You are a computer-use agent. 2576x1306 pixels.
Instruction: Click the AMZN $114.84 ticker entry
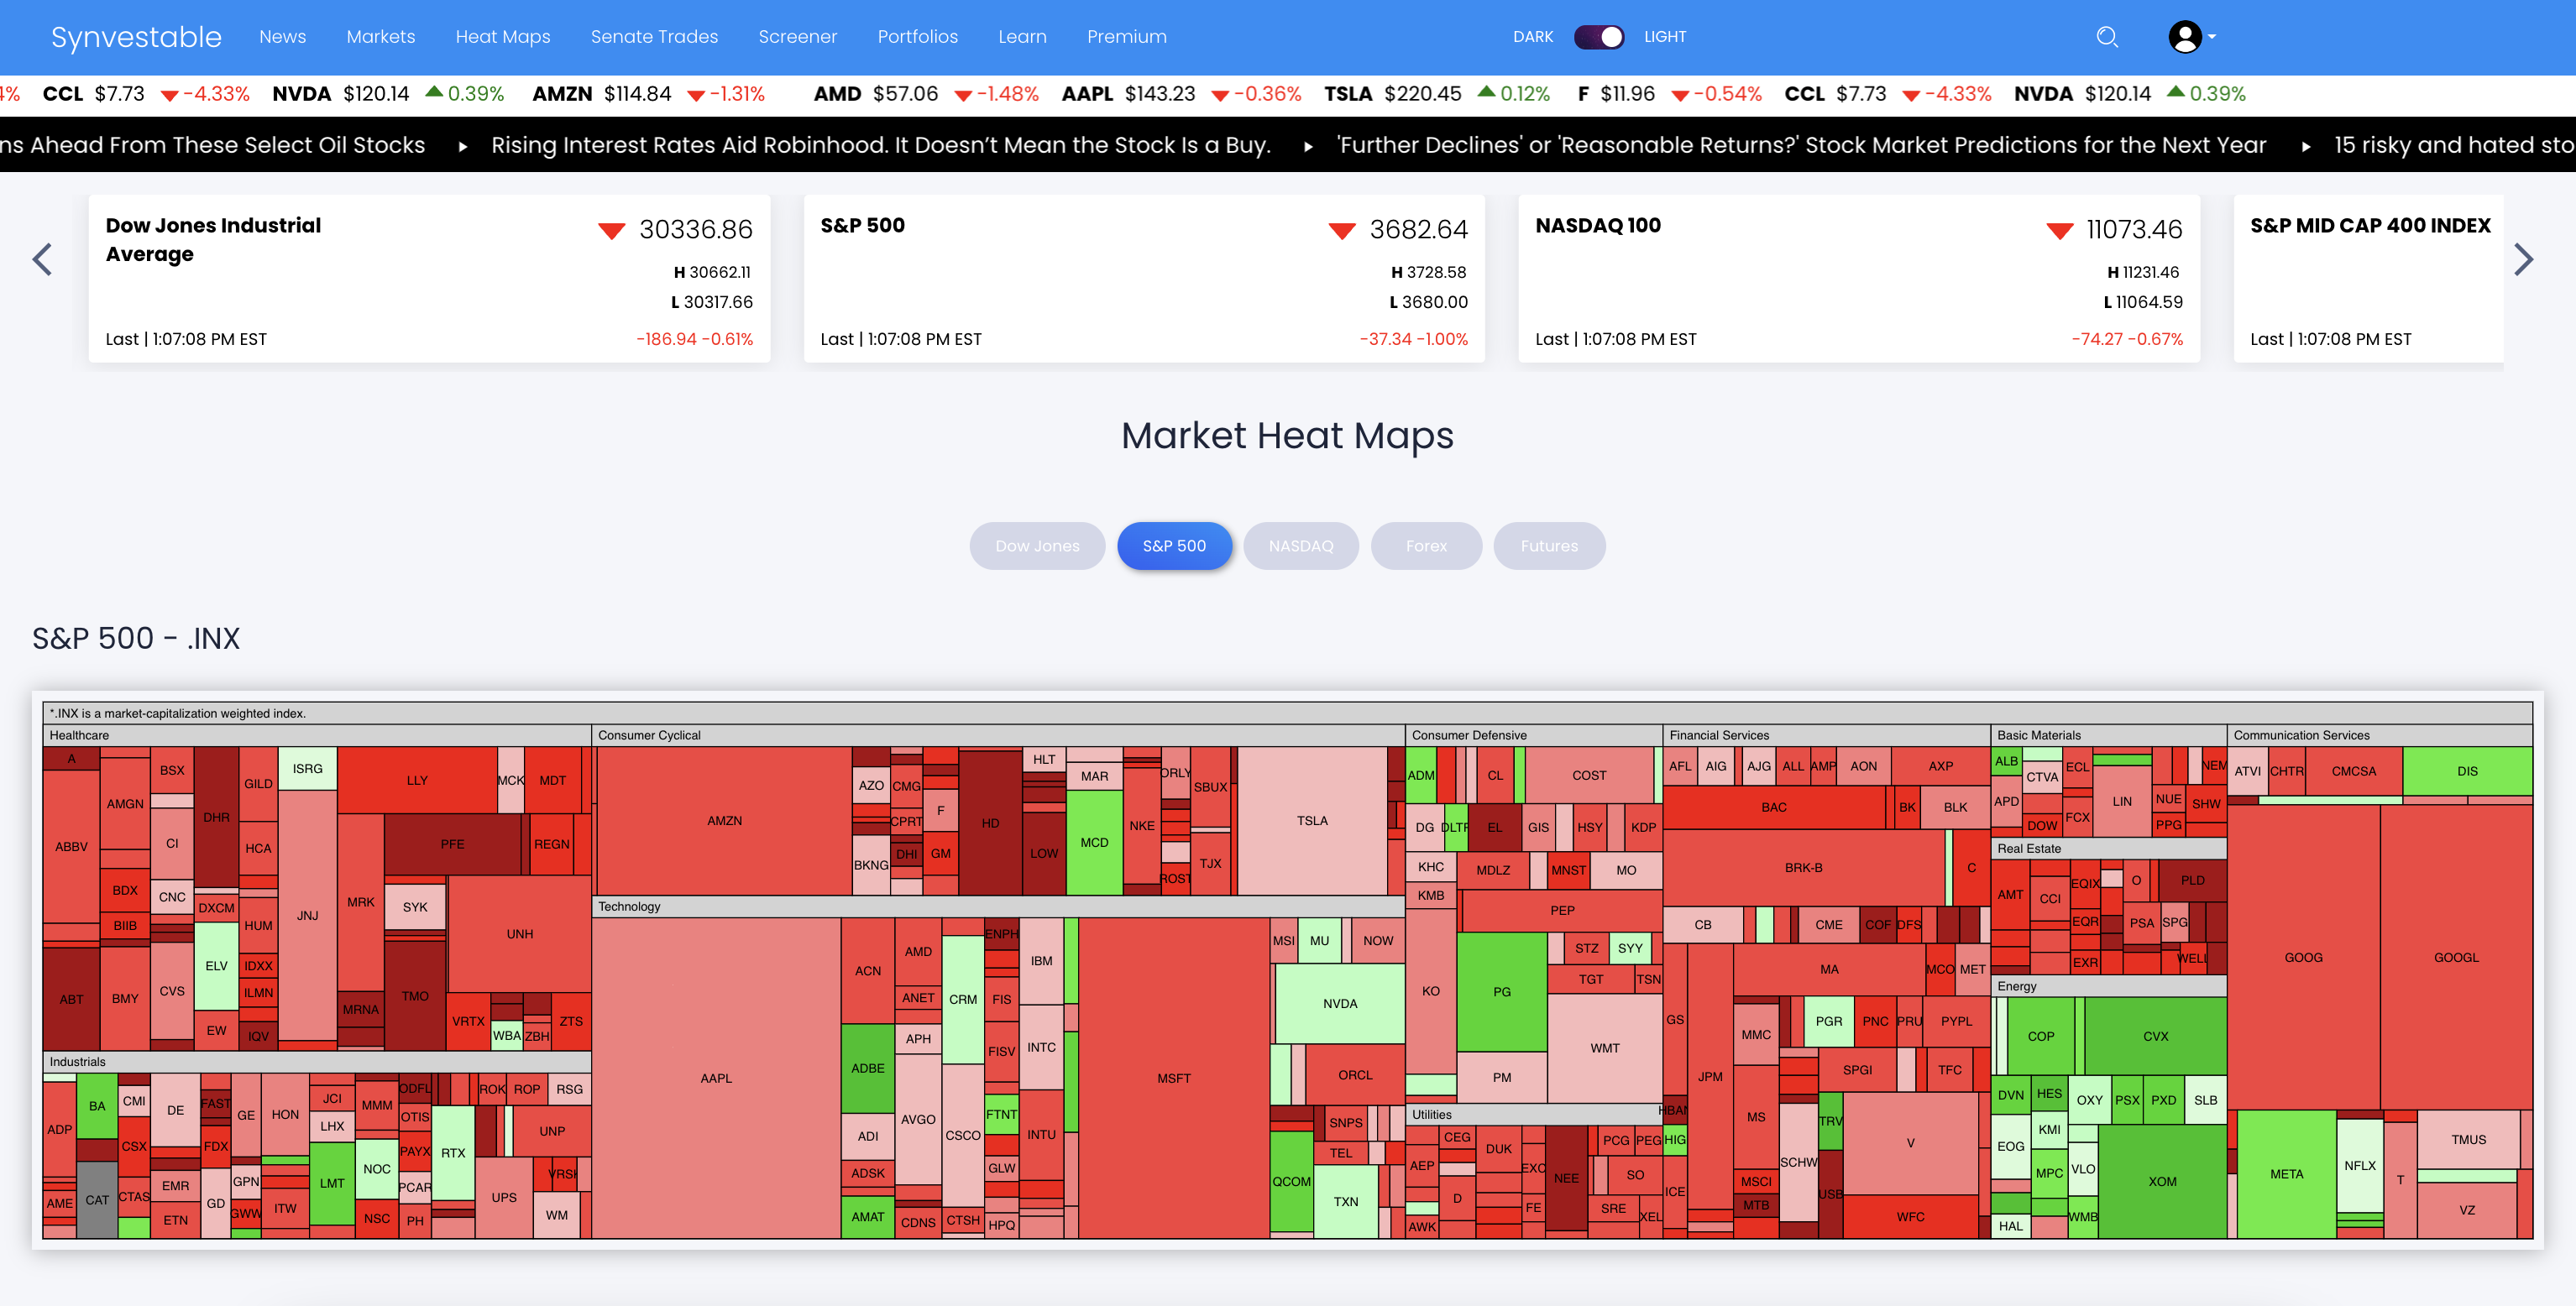(x=649, y=94)
